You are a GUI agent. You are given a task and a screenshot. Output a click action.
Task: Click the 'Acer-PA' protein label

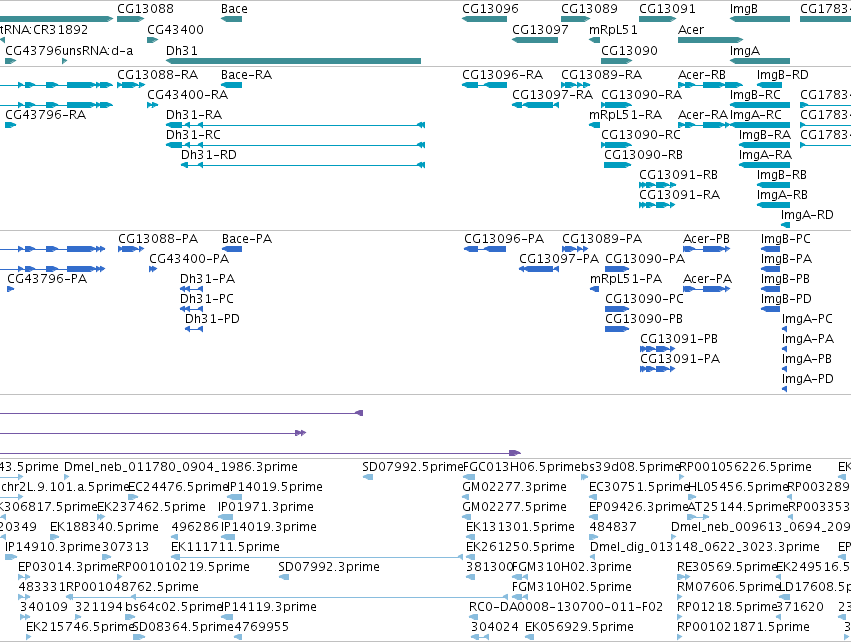708,279
